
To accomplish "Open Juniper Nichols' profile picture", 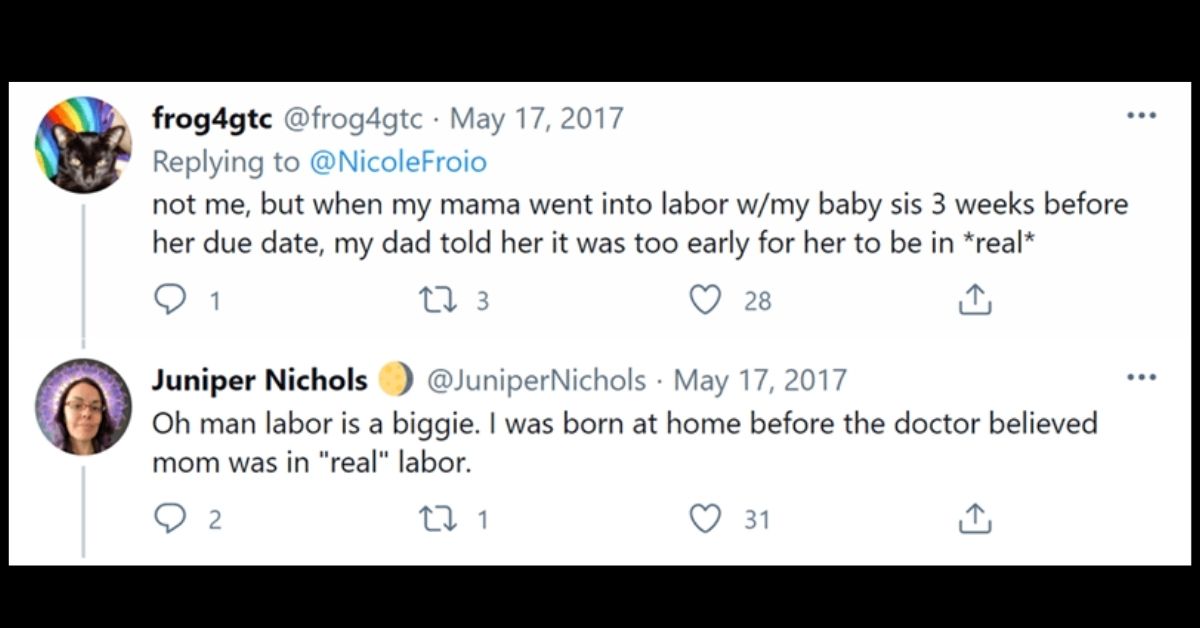I will tap(83, 406).
